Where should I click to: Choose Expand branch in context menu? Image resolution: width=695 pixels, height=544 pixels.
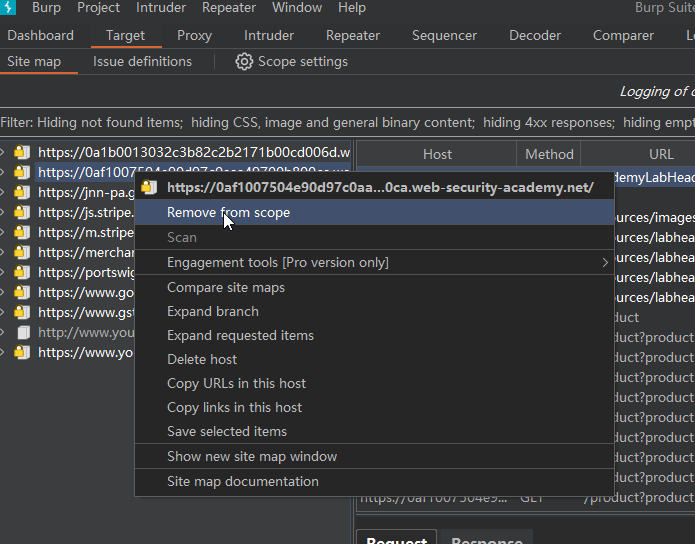coord(374,311)
